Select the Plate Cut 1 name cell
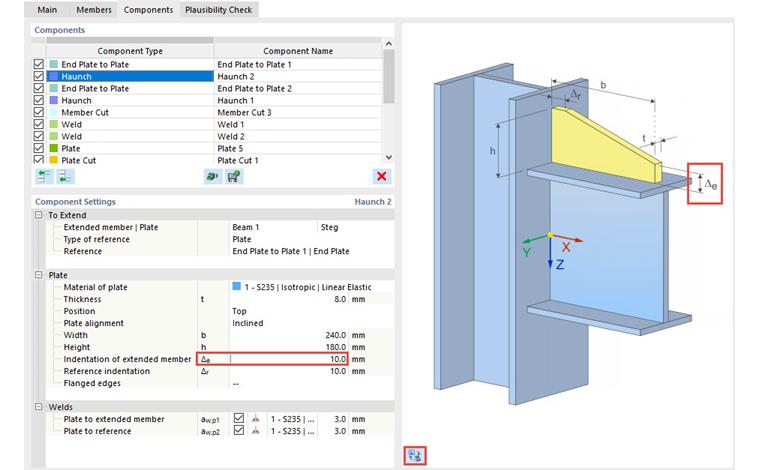Screen dimensions: 760x470 (x=298, y=160)
